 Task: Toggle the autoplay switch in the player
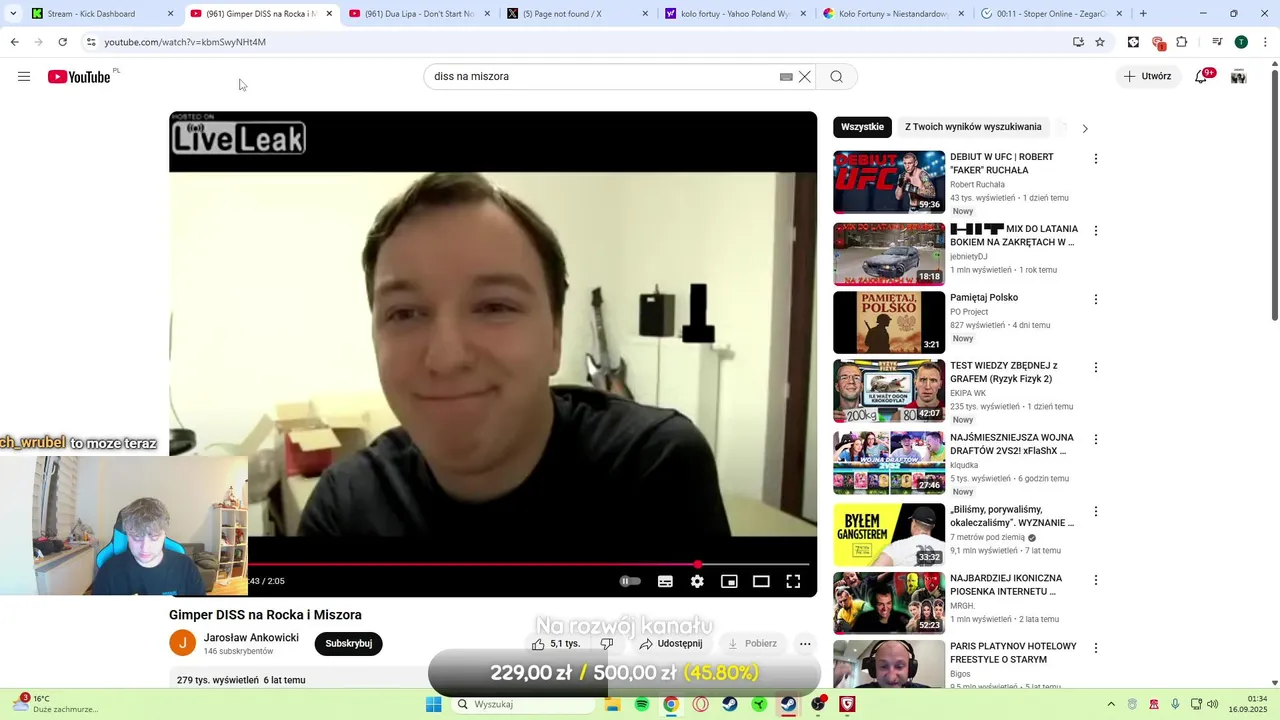coord(630,581)
